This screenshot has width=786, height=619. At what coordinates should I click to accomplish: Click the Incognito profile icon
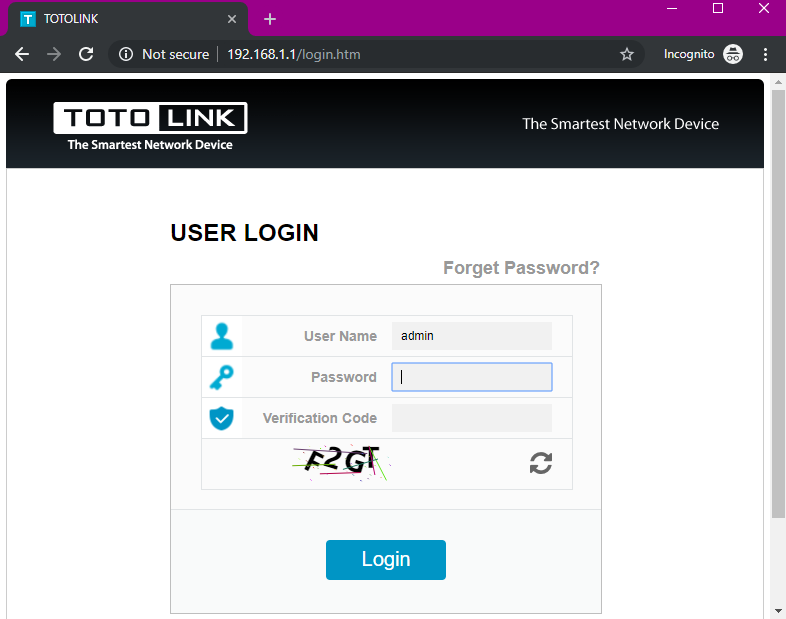tap(733, 54)
